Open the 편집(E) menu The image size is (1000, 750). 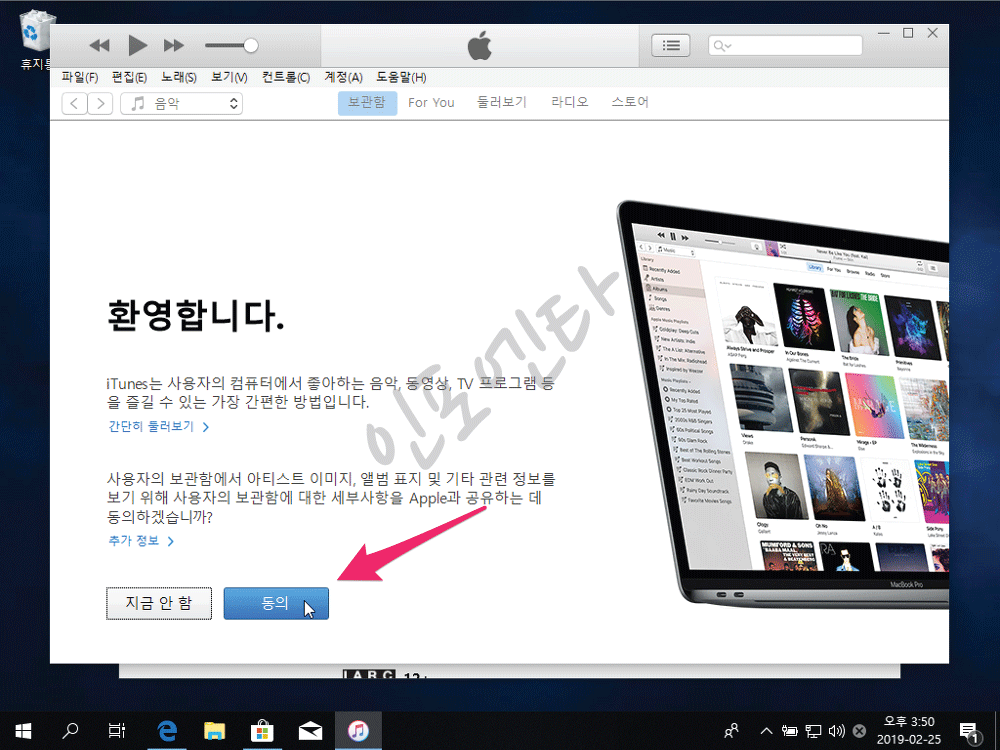tap(129, 77)
